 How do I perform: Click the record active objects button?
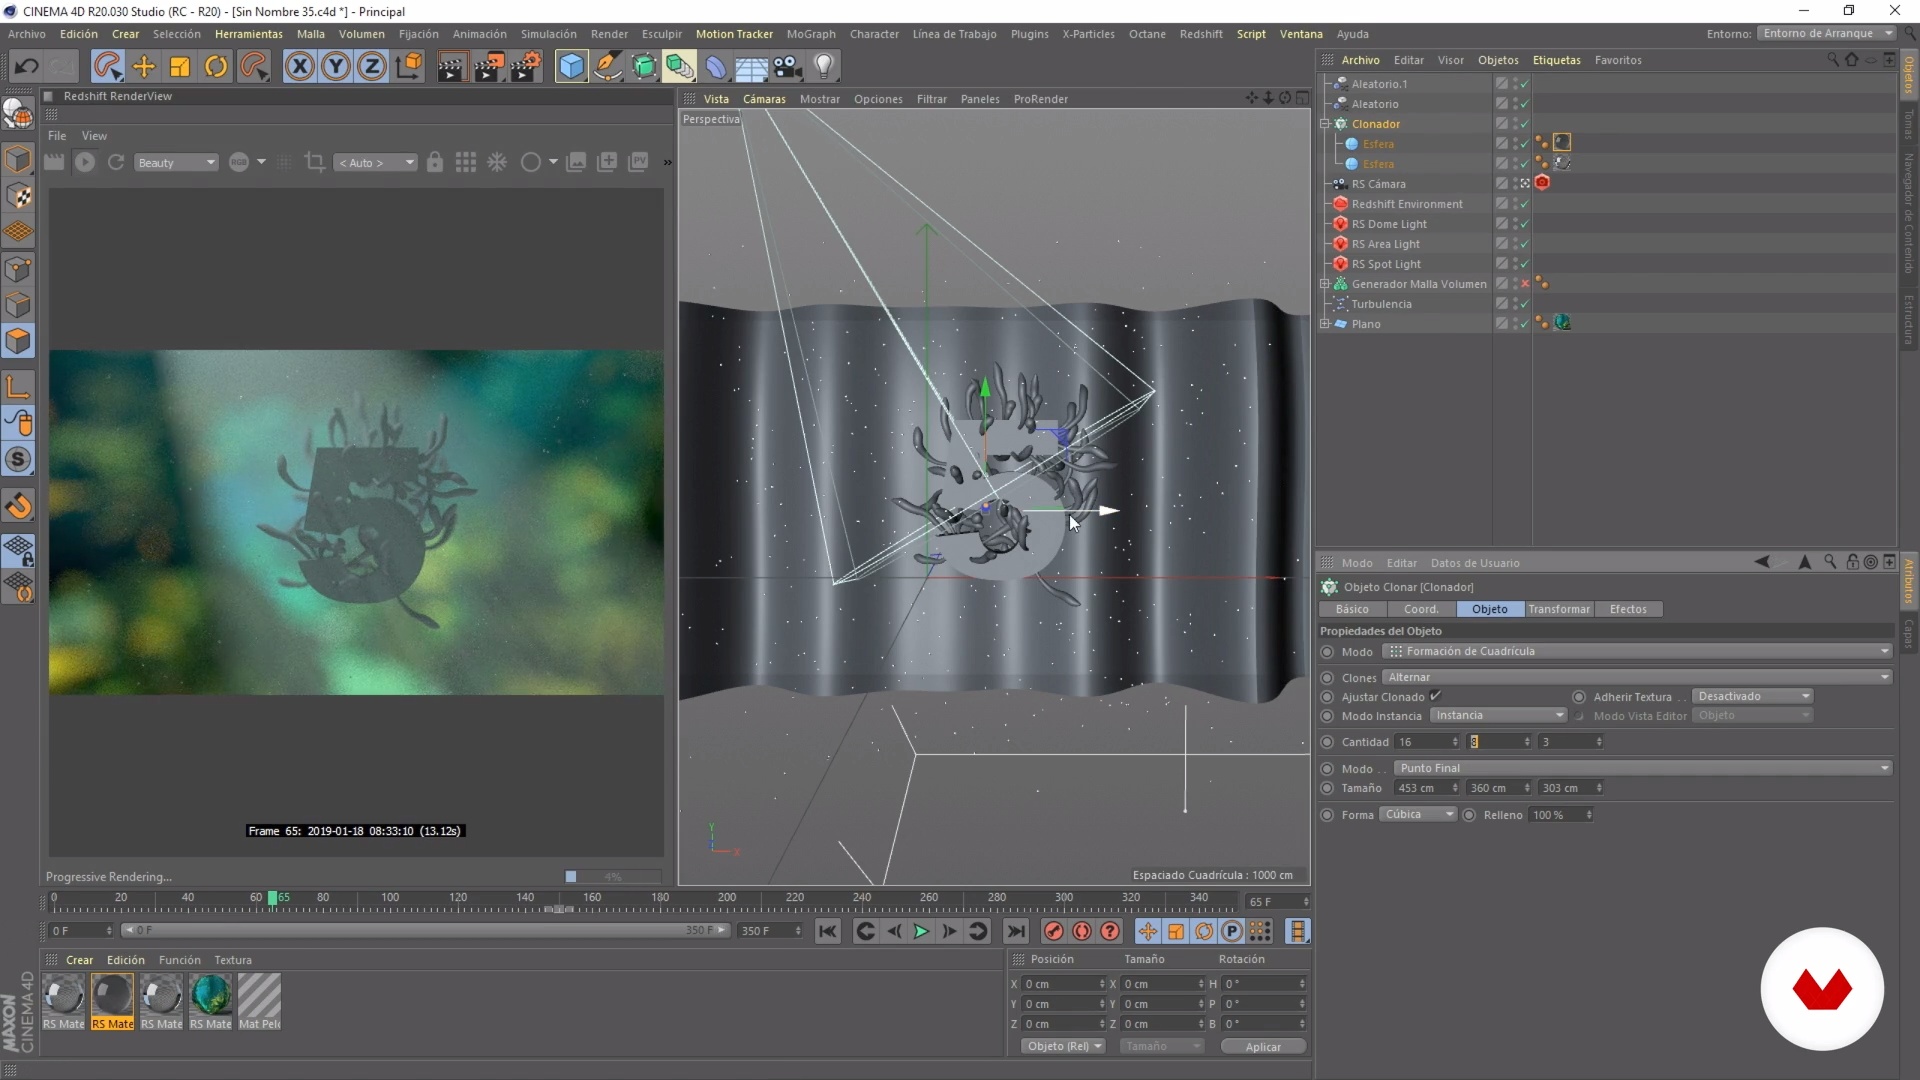(1053, 931)
